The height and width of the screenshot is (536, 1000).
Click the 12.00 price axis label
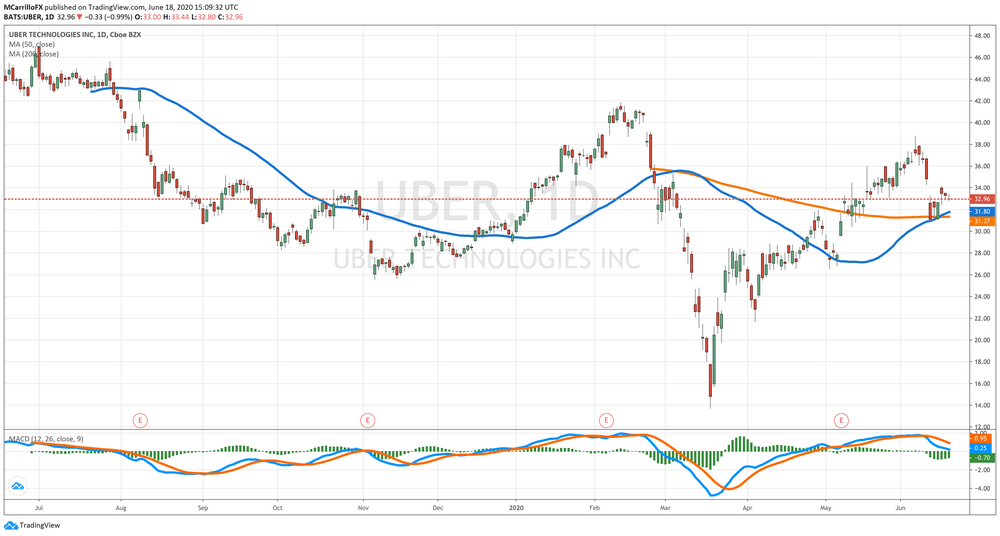(x=982, y=427)
